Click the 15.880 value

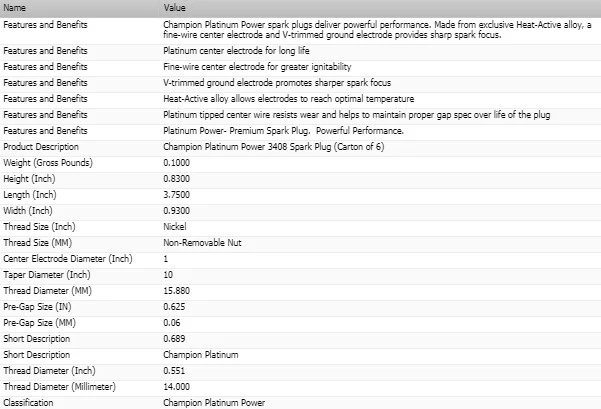point(176,291)
